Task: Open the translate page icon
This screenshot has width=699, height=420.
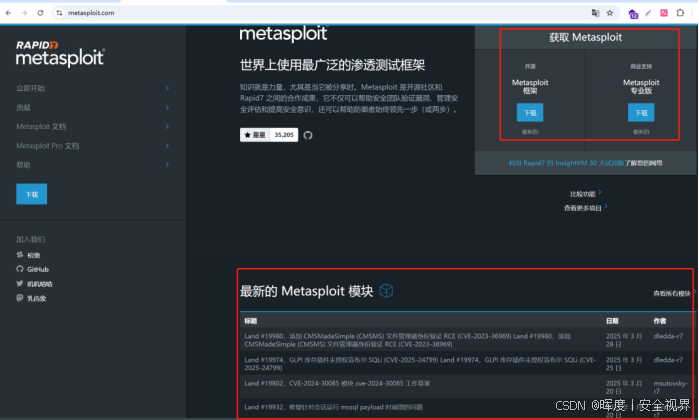Action: (595, 13)
